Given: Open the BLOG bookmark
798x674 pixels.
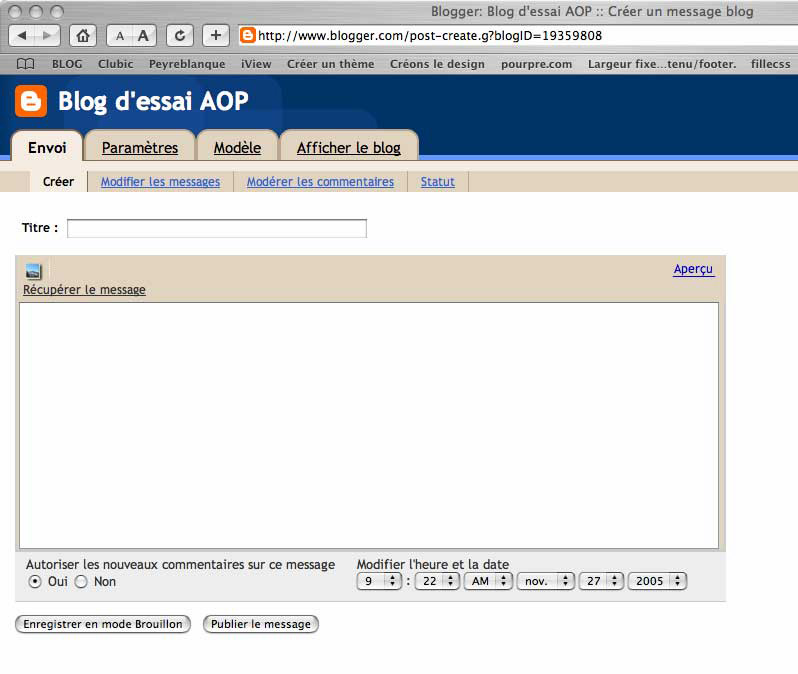Looking at the screenshot, I should [67, 64].
